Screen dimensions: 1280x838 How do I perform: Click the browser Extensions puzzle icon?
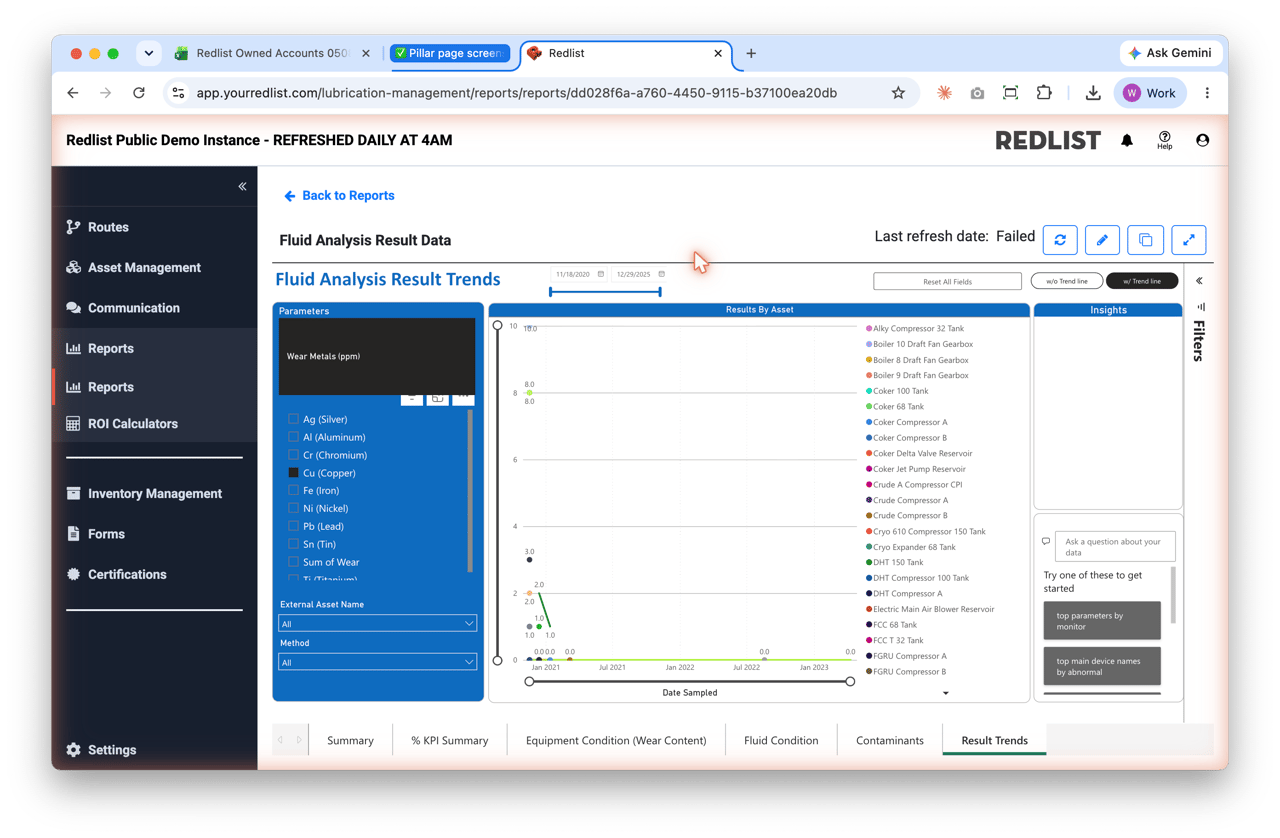pos(1044,93)
